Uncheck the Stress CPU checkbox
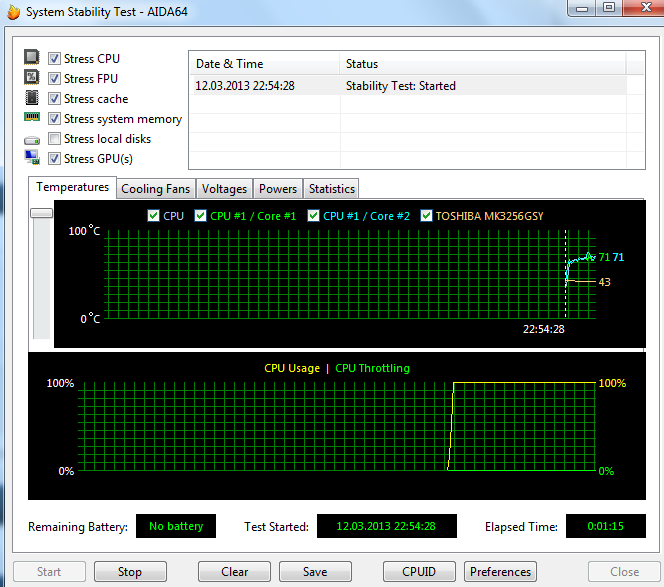The height and width of the screenshot is (587, 664). point(54,58)
